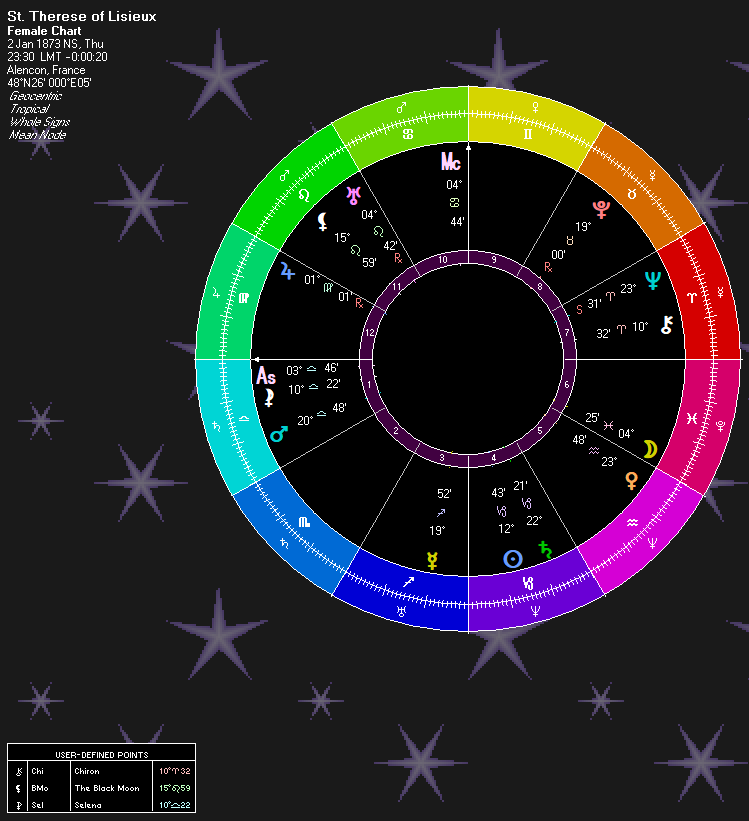Select house number 10 on the inner ring
Viewport: 749px width, 821px height.
coord(443,259)
